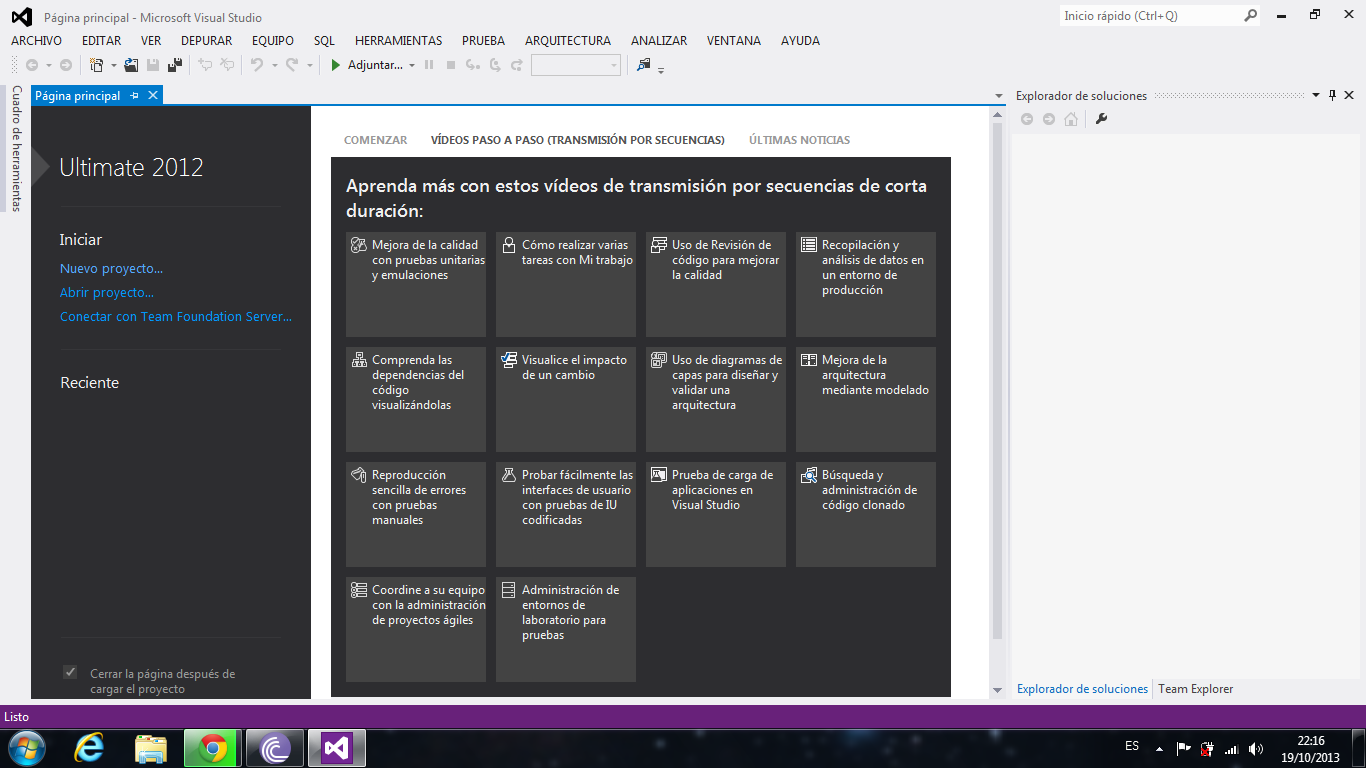The height and width of the screenshot is (768, 1366).
Task: Click Conectar con Team Foundation Server link
Action: (176, 316)
